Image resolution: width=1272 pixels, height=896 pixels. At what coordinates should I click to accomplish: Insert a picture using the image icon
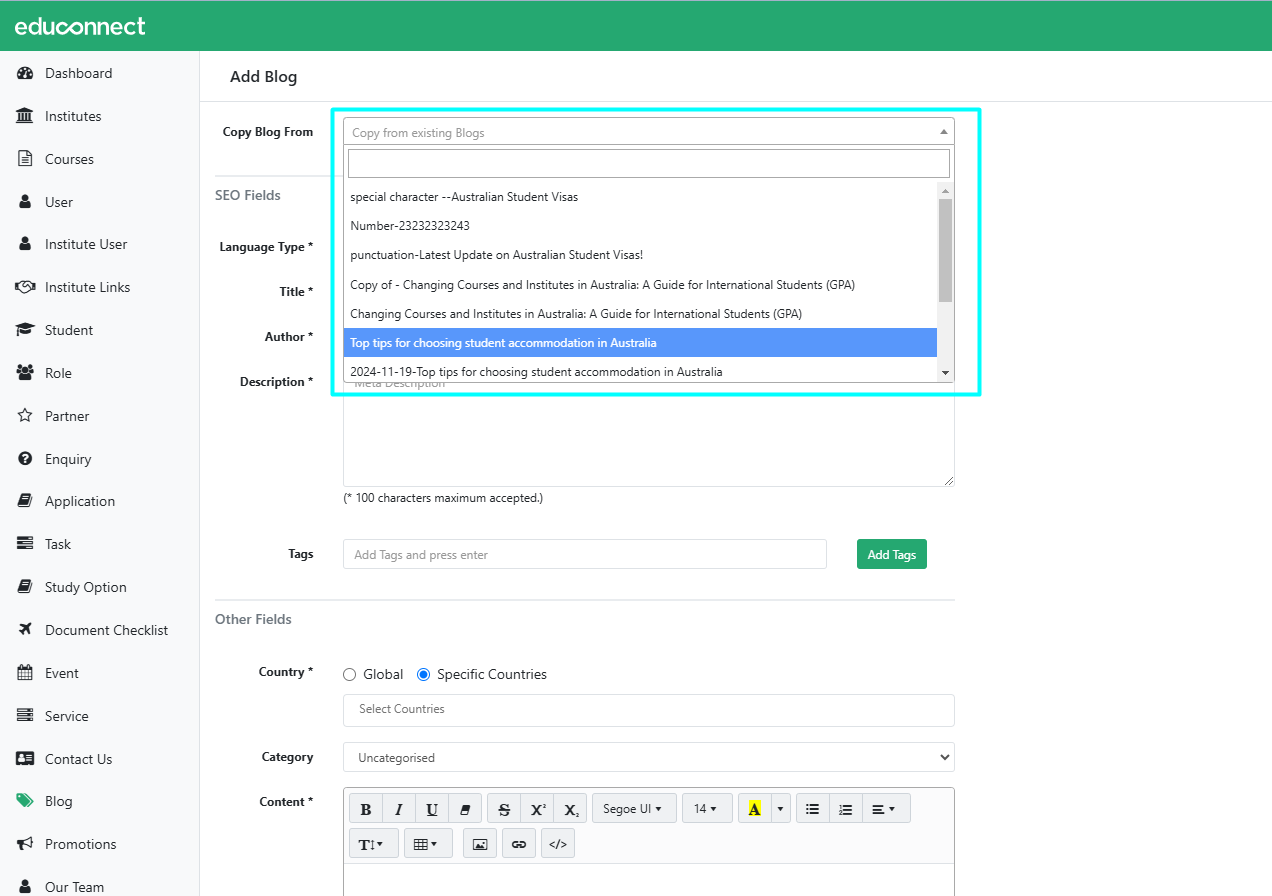coord(480,844)
